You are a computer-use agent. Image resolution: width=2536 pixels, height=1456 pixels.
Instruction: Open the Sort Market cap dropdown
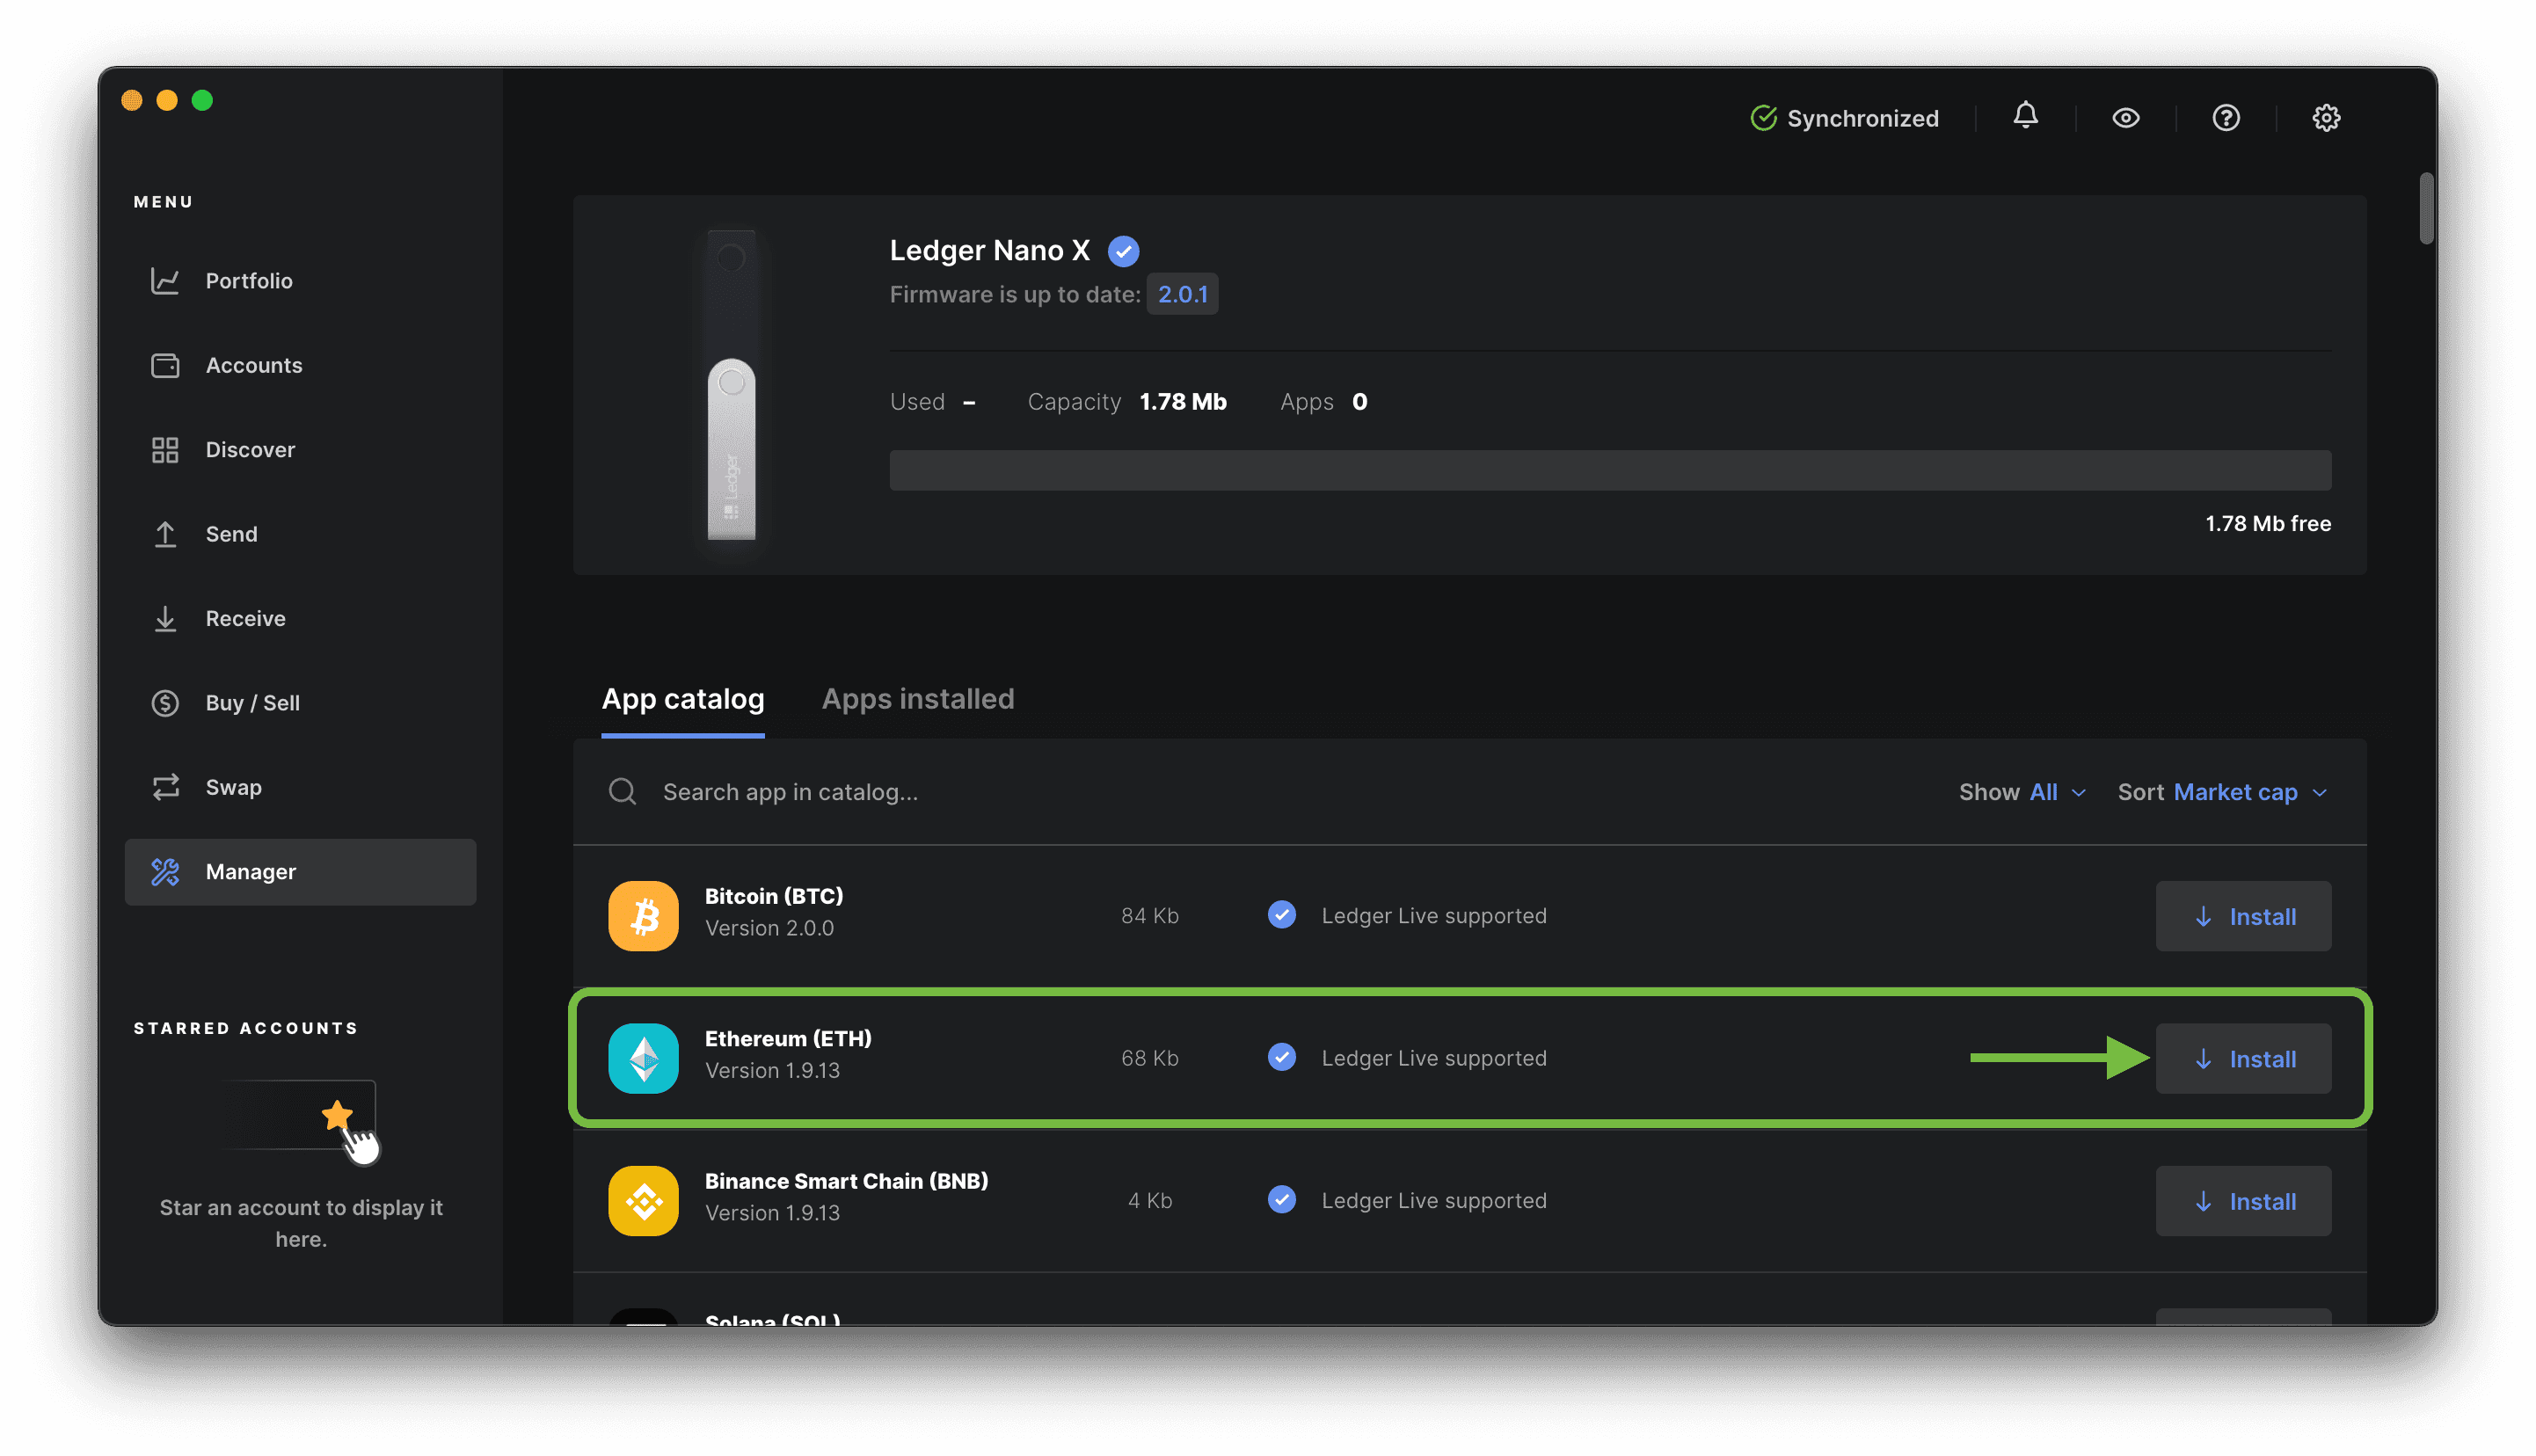2222,792
